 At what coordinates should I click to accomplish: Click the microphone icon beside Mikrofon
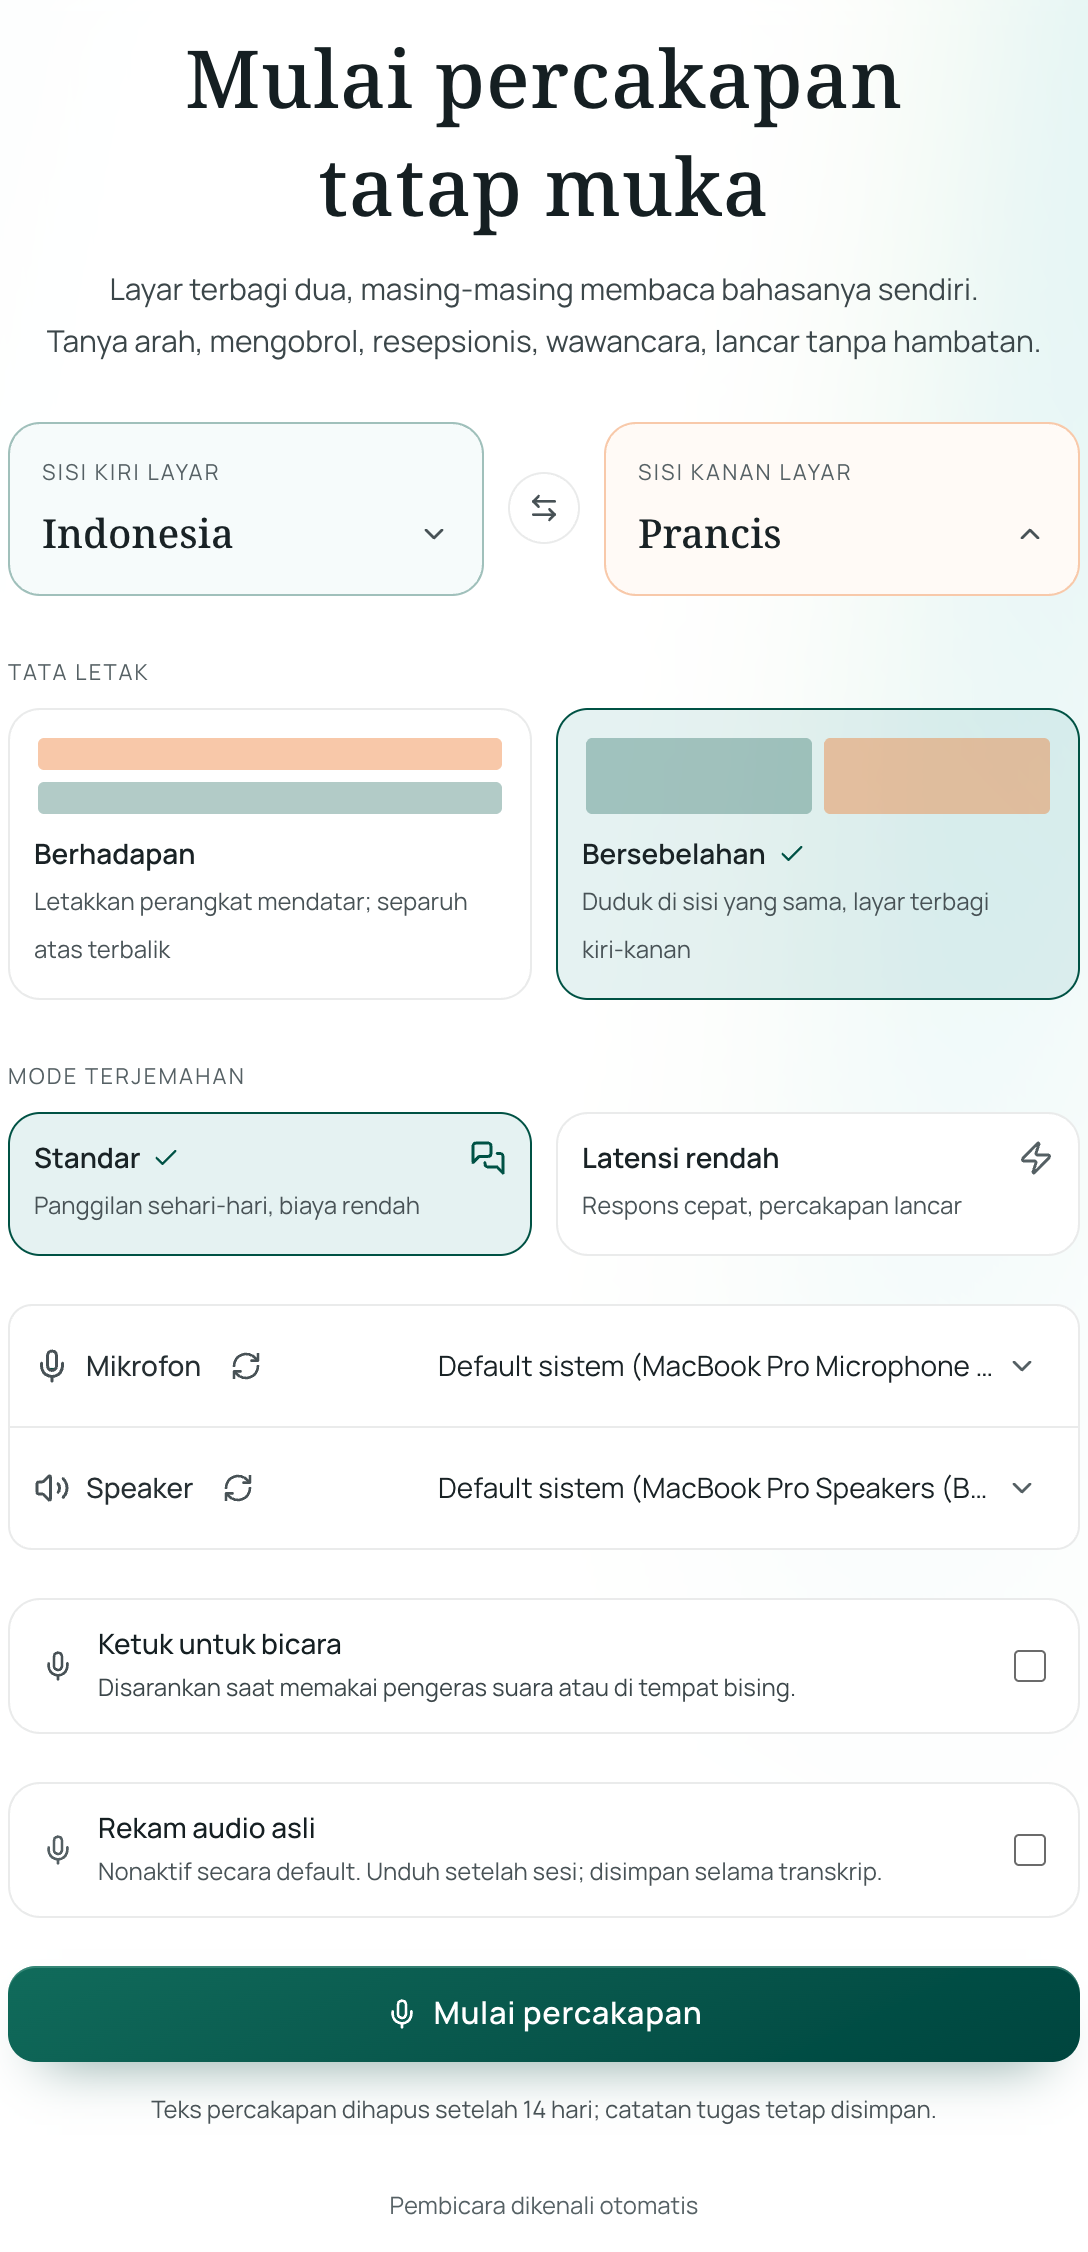(x=52, y=1366)
